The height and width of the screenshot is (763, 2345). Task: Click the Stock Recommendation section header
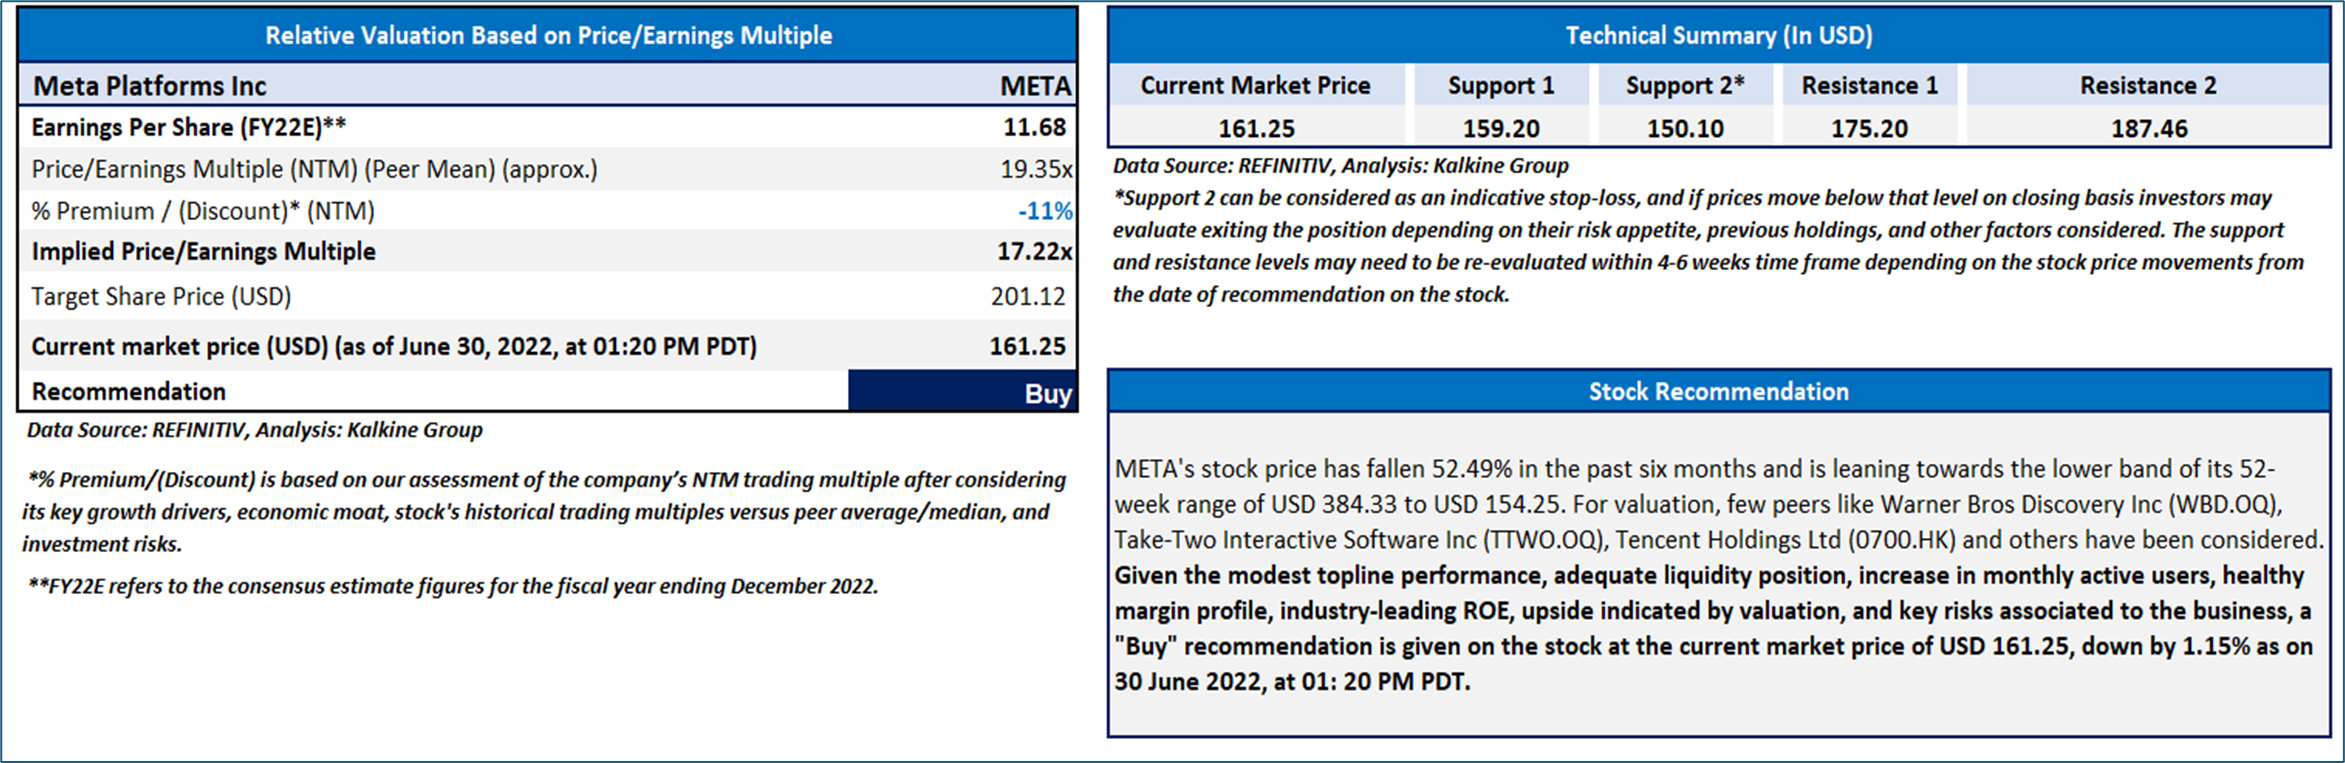pyautogui.click(x=1718, y=391)
